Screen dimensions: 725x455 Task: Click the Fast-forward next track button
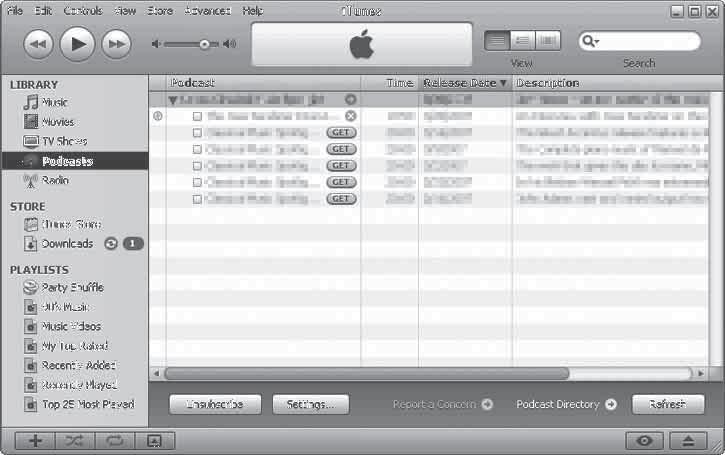116,44
